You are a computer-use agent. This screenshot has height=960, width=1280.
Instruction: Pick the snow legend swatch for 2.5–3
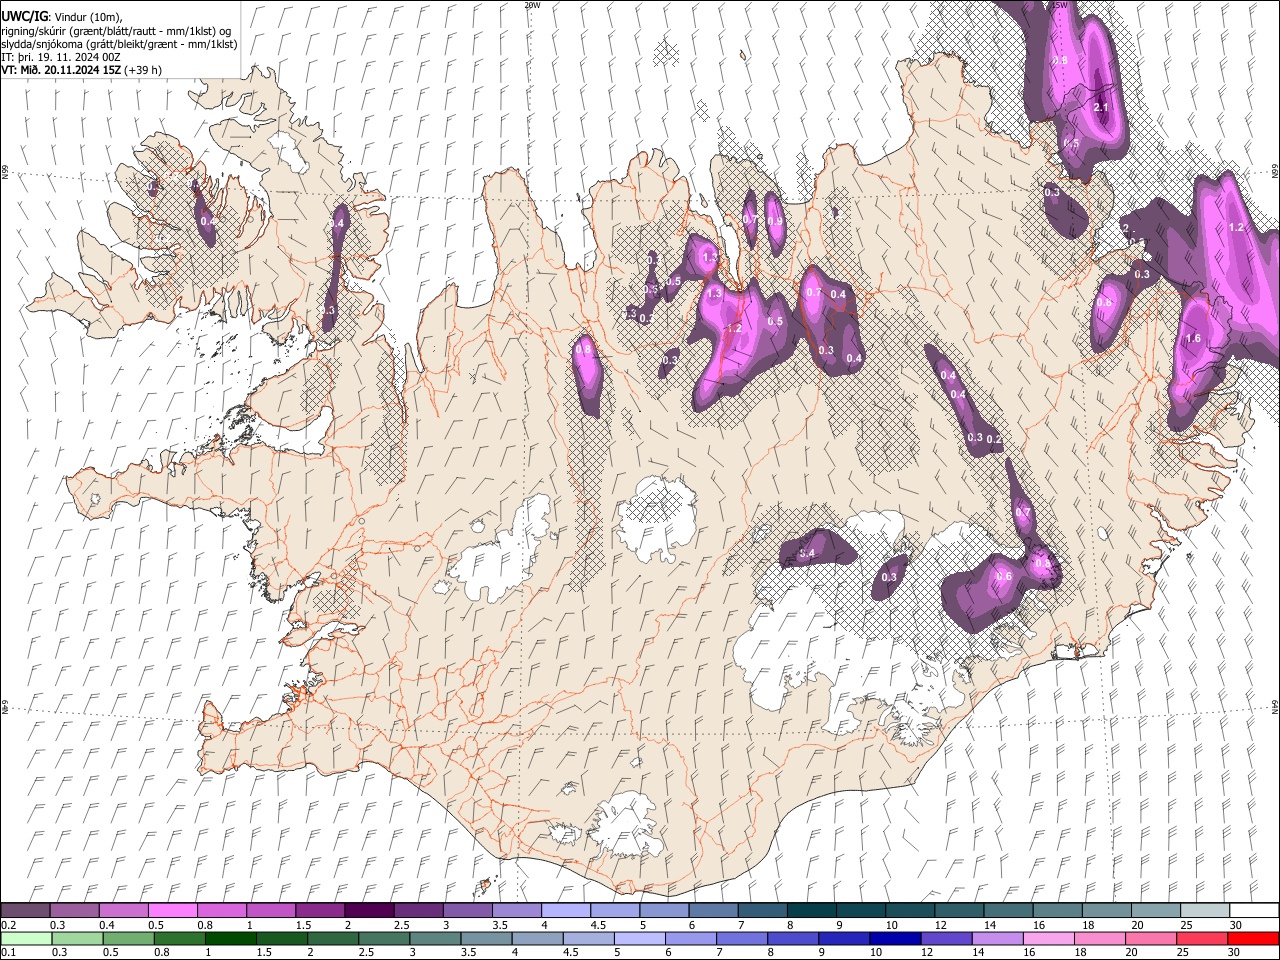point(418,911)
